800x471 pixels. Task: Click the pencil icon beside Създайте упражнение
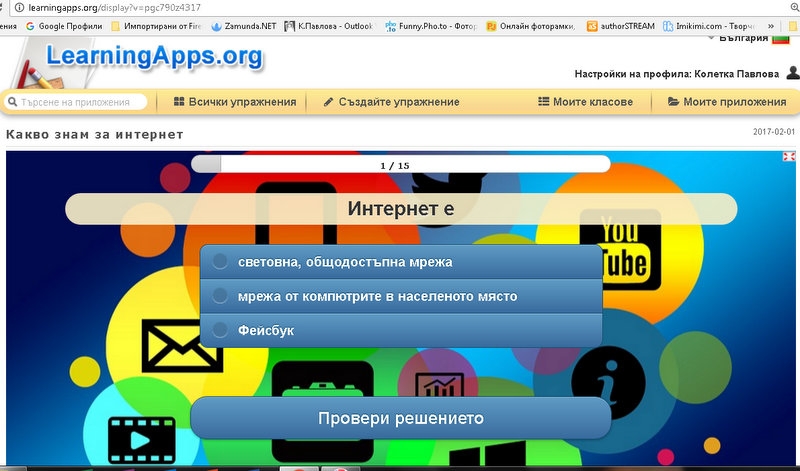coord(329,102)
